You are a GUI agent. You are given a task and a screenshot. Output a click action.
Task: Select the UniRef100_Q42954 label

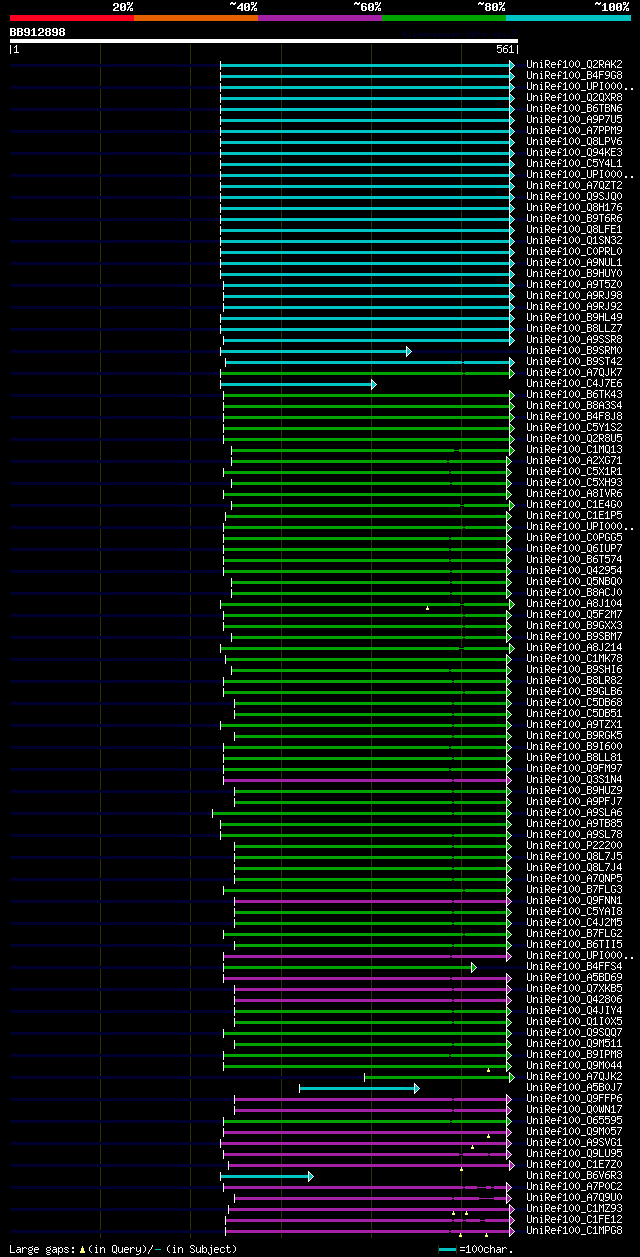(x=574, y=570)
